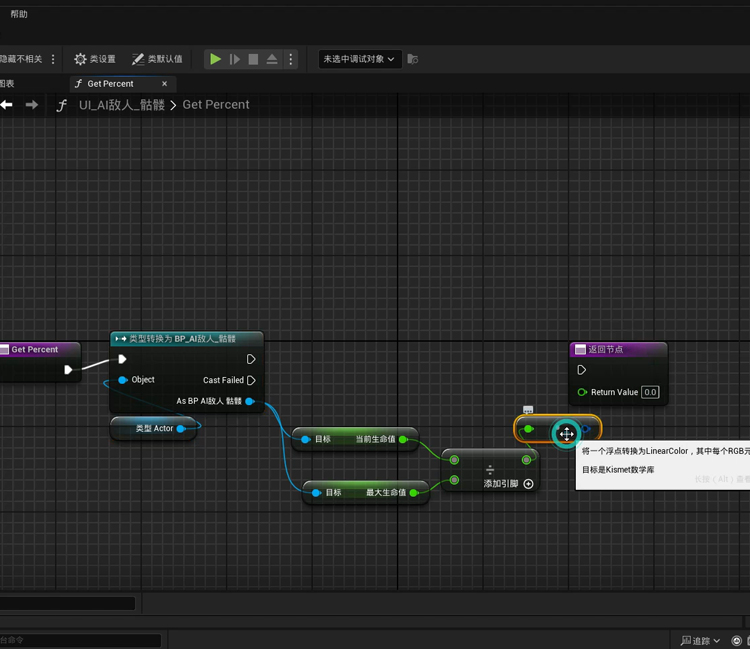Navigate forward with the right arrow
The height and width of the screenshot is (649, 750).
pyautogui.click(x=32, y=105)
